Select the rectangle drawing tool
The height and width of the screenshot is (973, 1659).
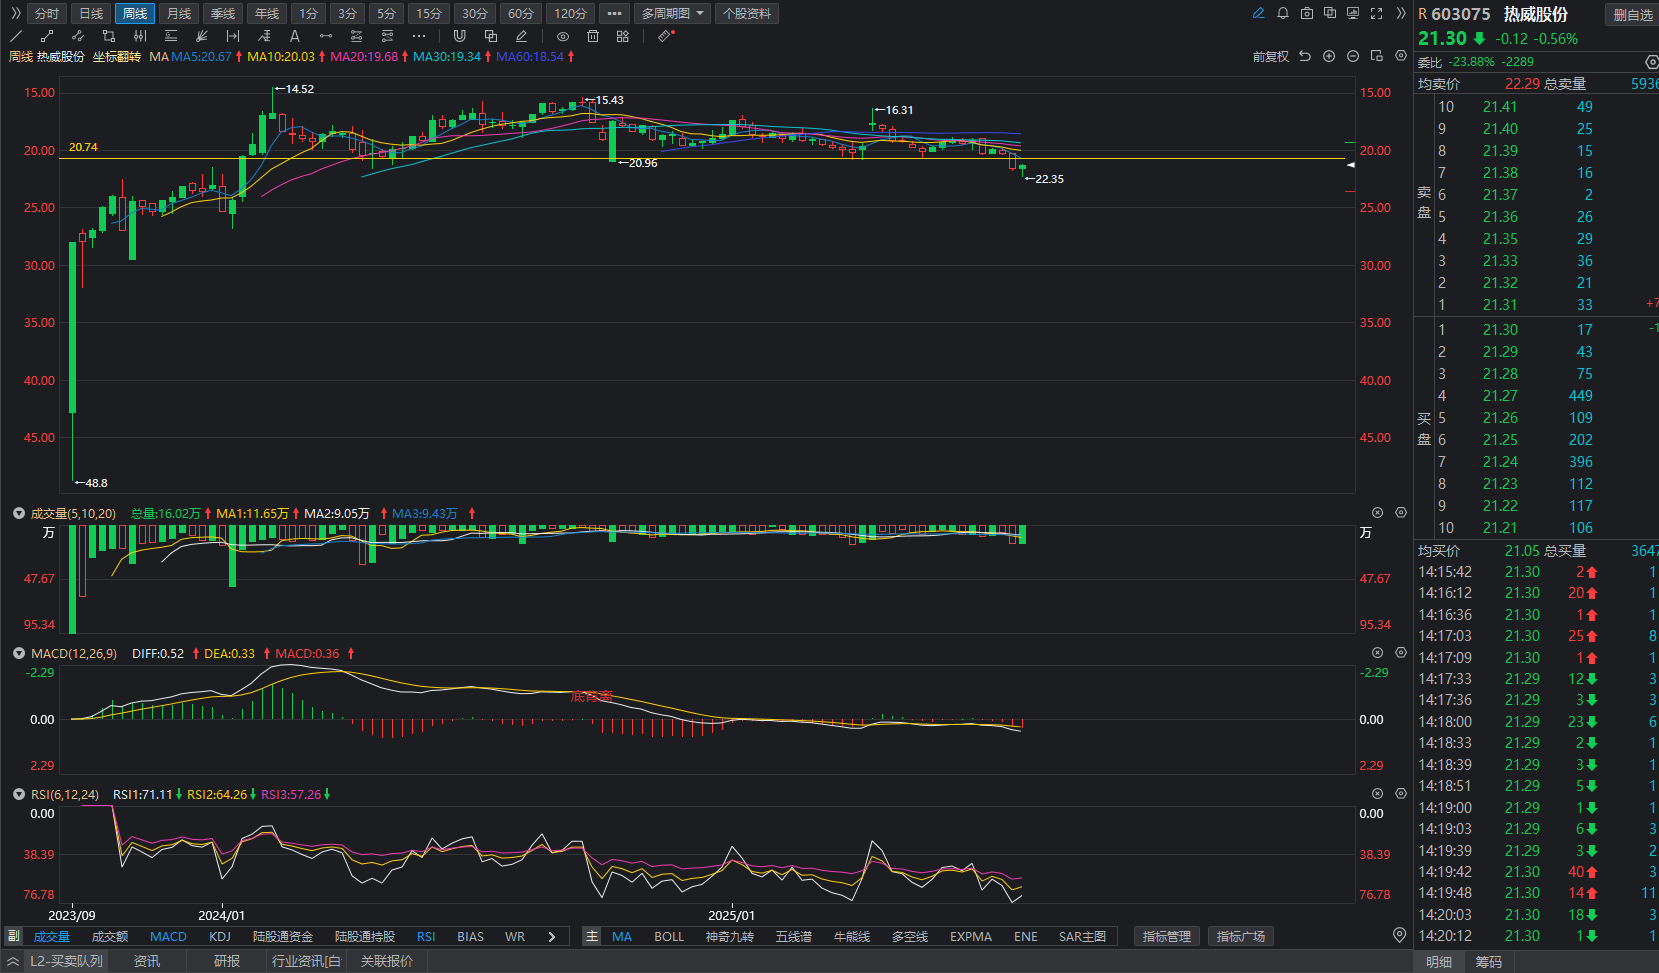[109, 36]
